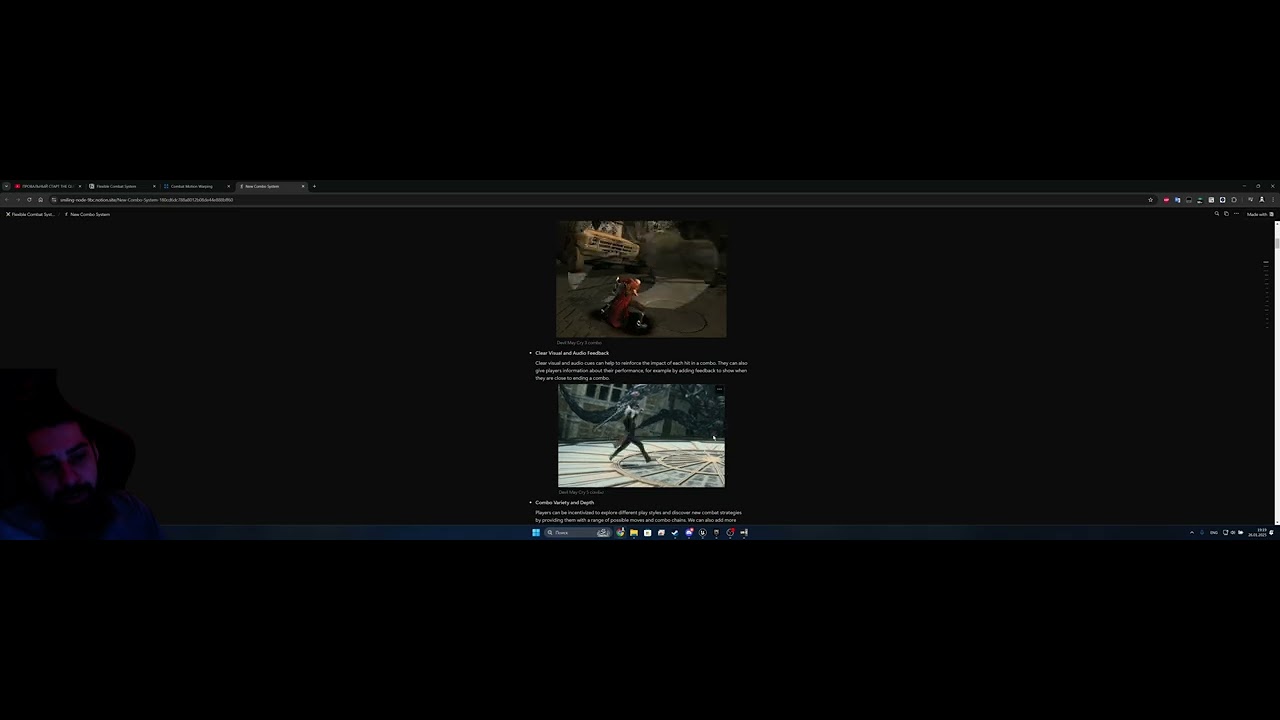The image size is (1280, 720).
Task: Click Flexible Combat System breadcrumb link
Action: (x=30, y=214)
